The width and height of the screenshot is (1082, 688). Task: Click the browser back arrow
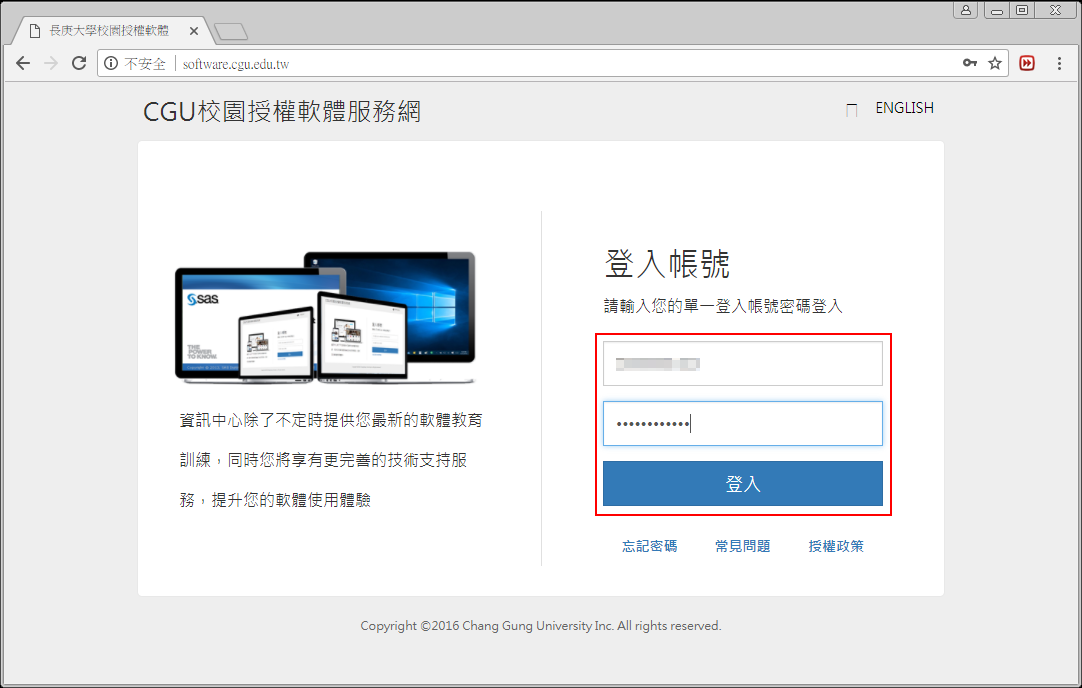click(x=23, y=63)
